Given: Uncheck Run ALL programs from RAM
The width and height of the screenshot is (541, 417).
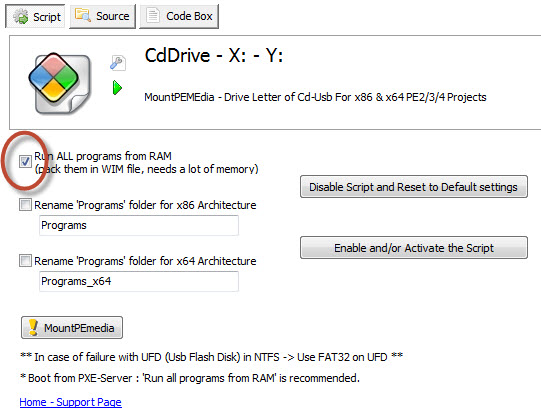Looking at the screenshot, I should point(25,161).
